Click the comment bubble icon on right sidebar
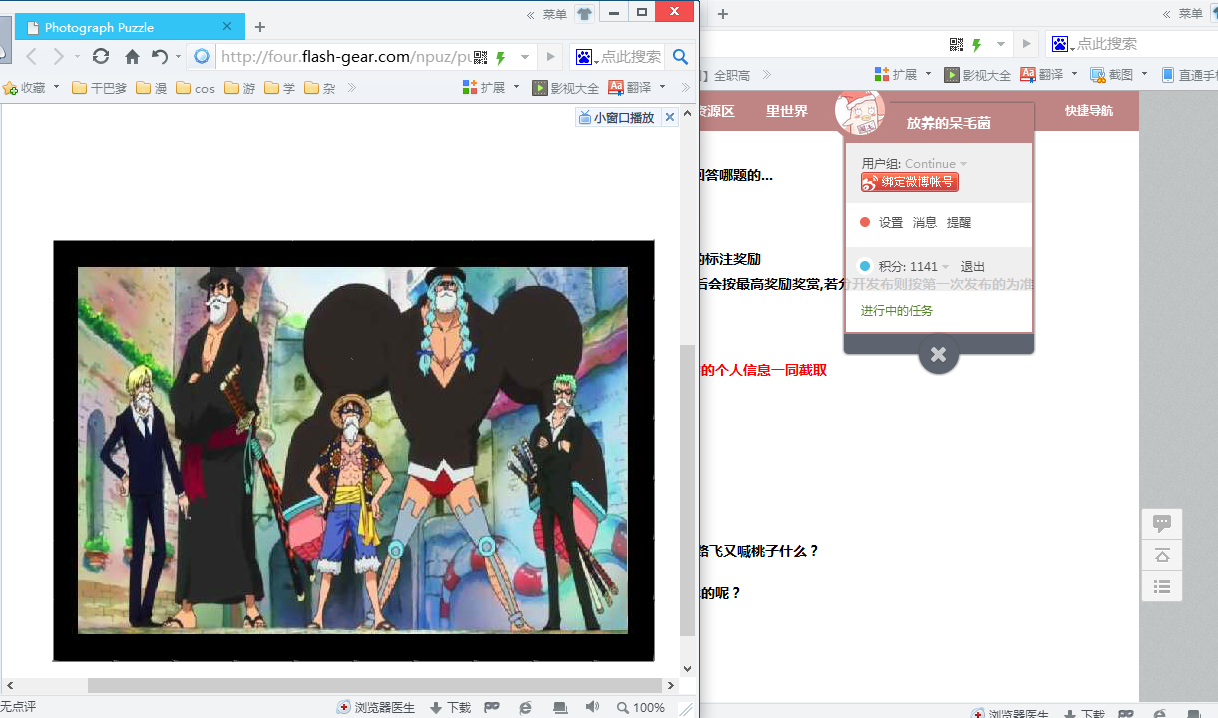The width and height of the screenshot is (1218, 718). [1162, 523]
